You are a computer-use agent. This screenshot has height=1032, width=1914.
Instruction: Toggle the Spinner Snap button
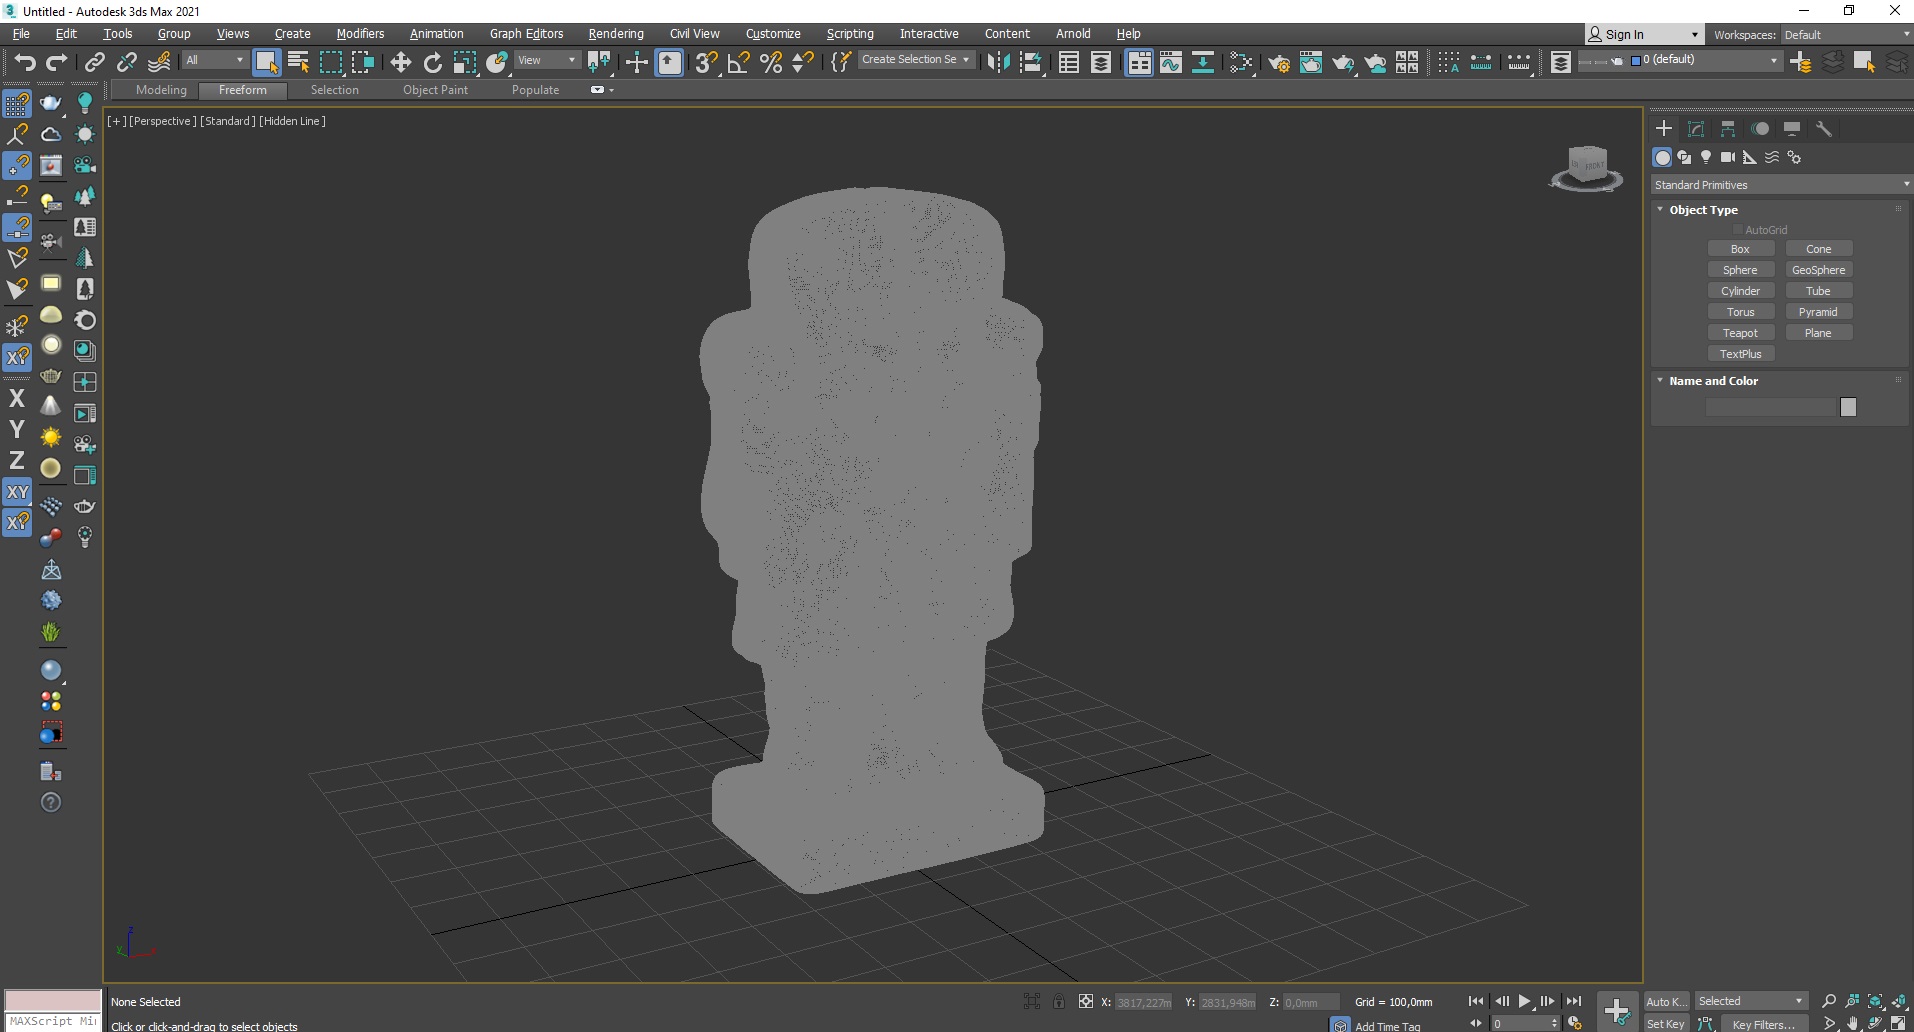[803, 62]
